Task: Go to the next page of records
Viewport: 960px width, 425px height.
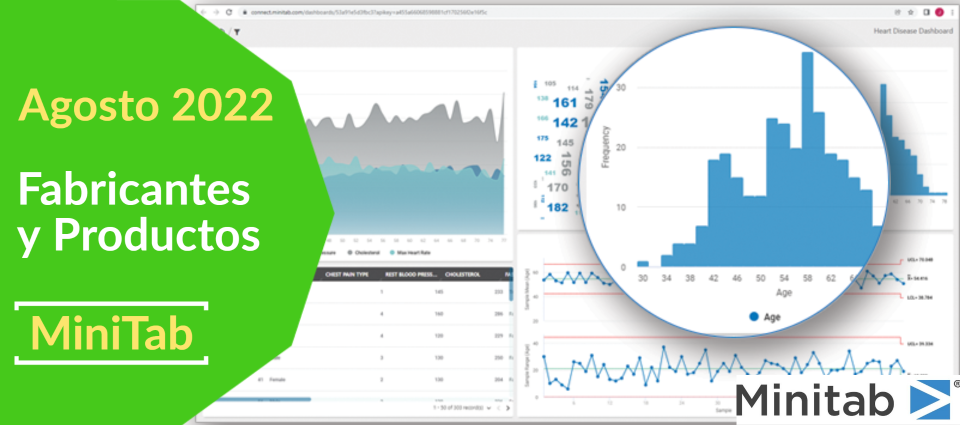Action: (x=508, y=407)
